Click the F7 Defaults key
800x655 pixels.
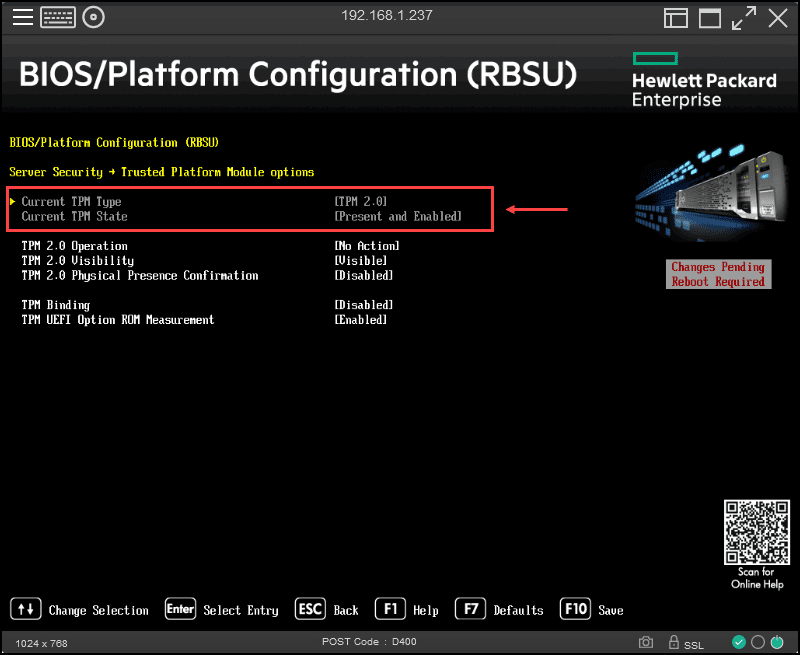point(470,609)
